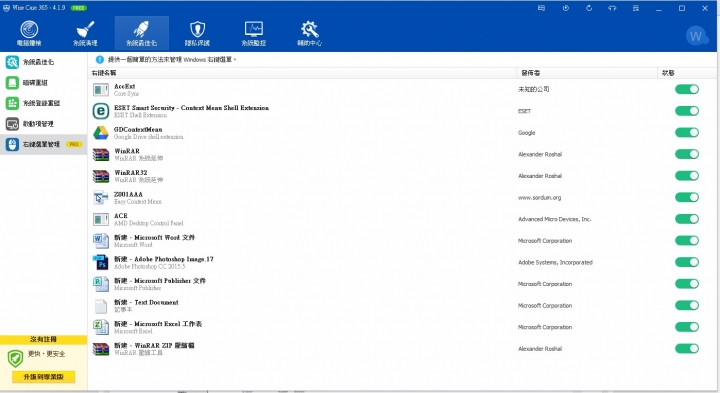This screenshot has height=393, width=720.
Task: Click publisher text "Advanced Micro Devices, Inc."
Action: [x=554, y=219]
